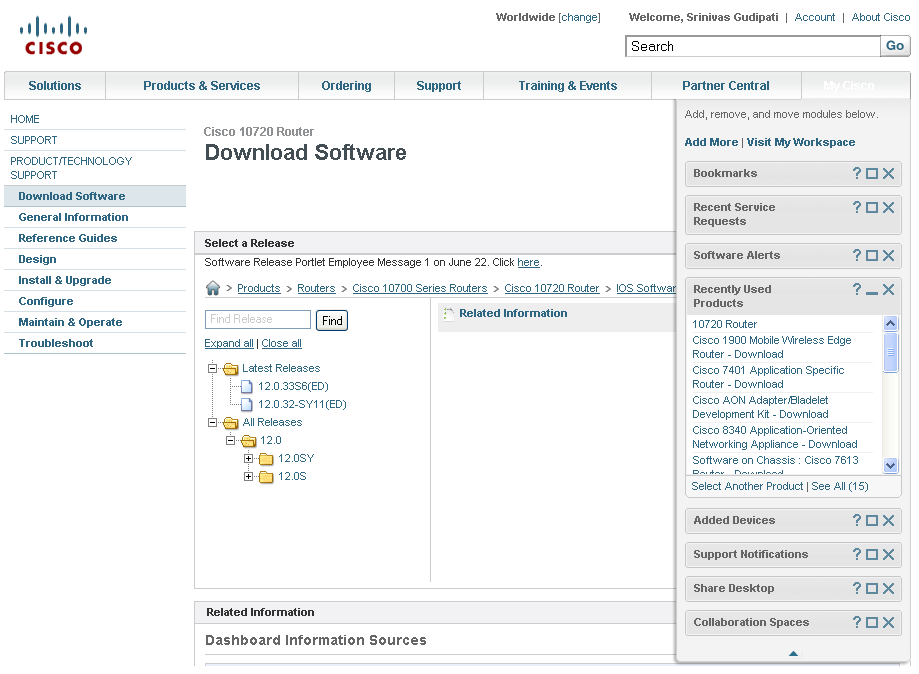Click Visit My Workspace link
This screenshot has width=919, height=674.
click(x=801, y=142)
